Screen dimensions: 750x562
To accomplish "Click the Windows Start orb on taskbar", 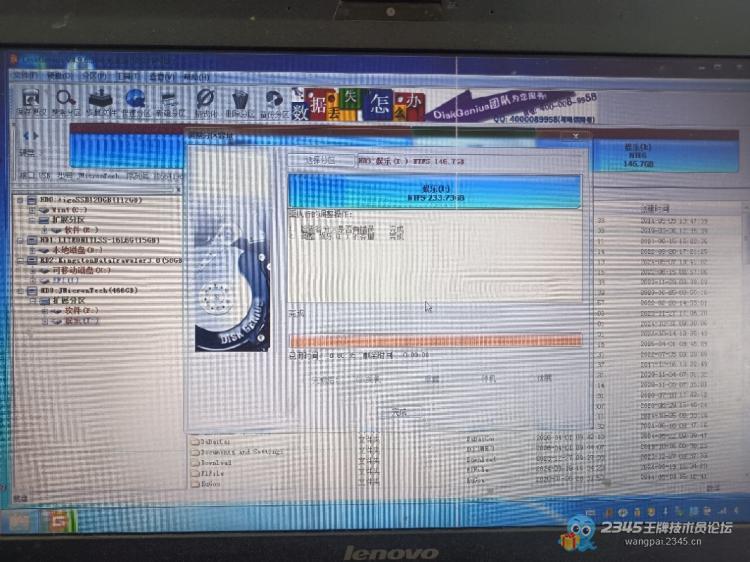I will click(19, 522).
